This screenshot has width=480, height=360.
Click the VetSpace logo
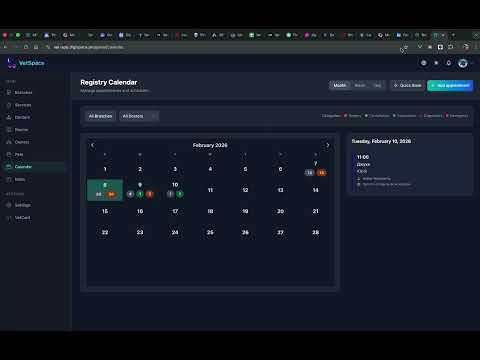[26, 63]
